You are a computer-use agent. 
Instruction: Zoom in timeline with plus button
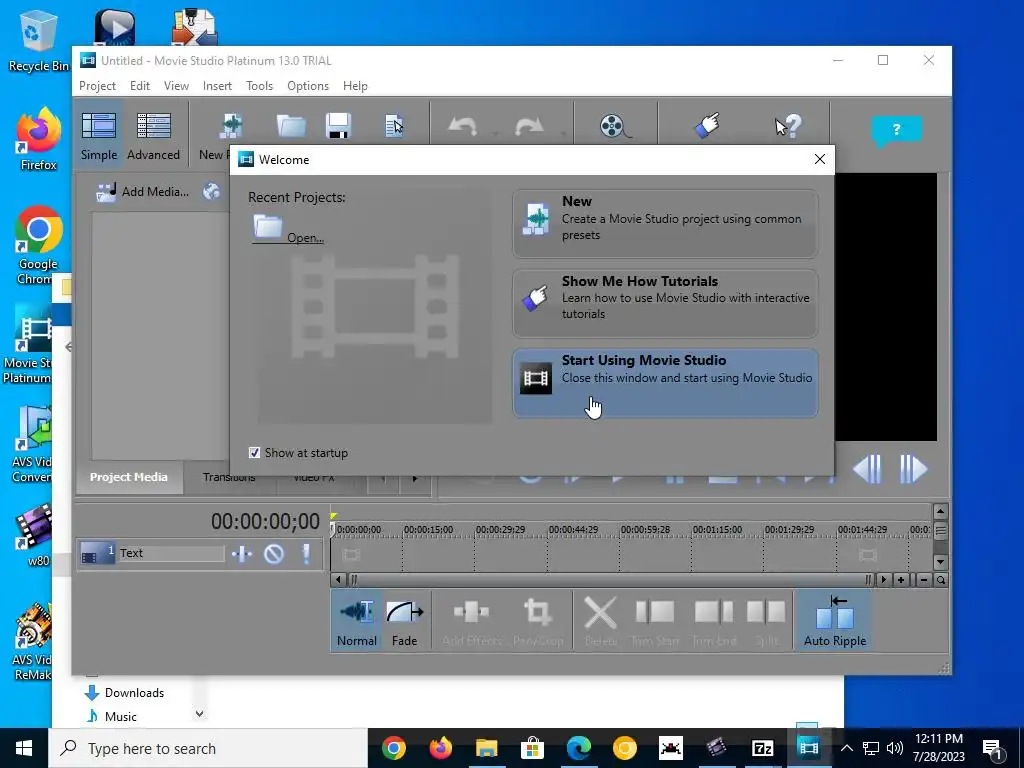(901, 579)
